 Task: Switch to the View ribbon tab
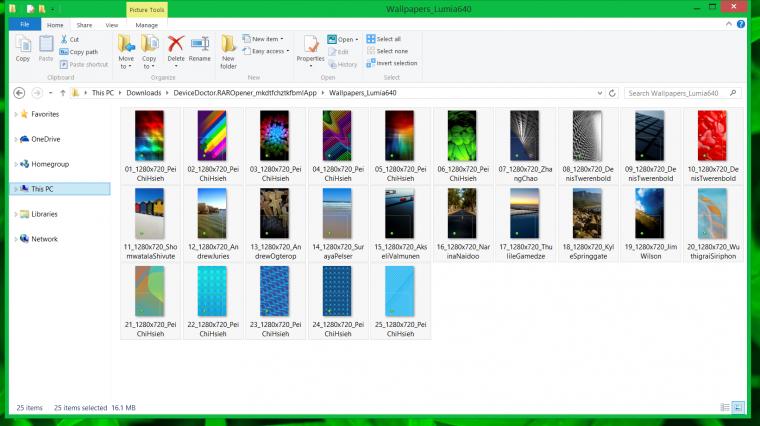tap(111, 25)
